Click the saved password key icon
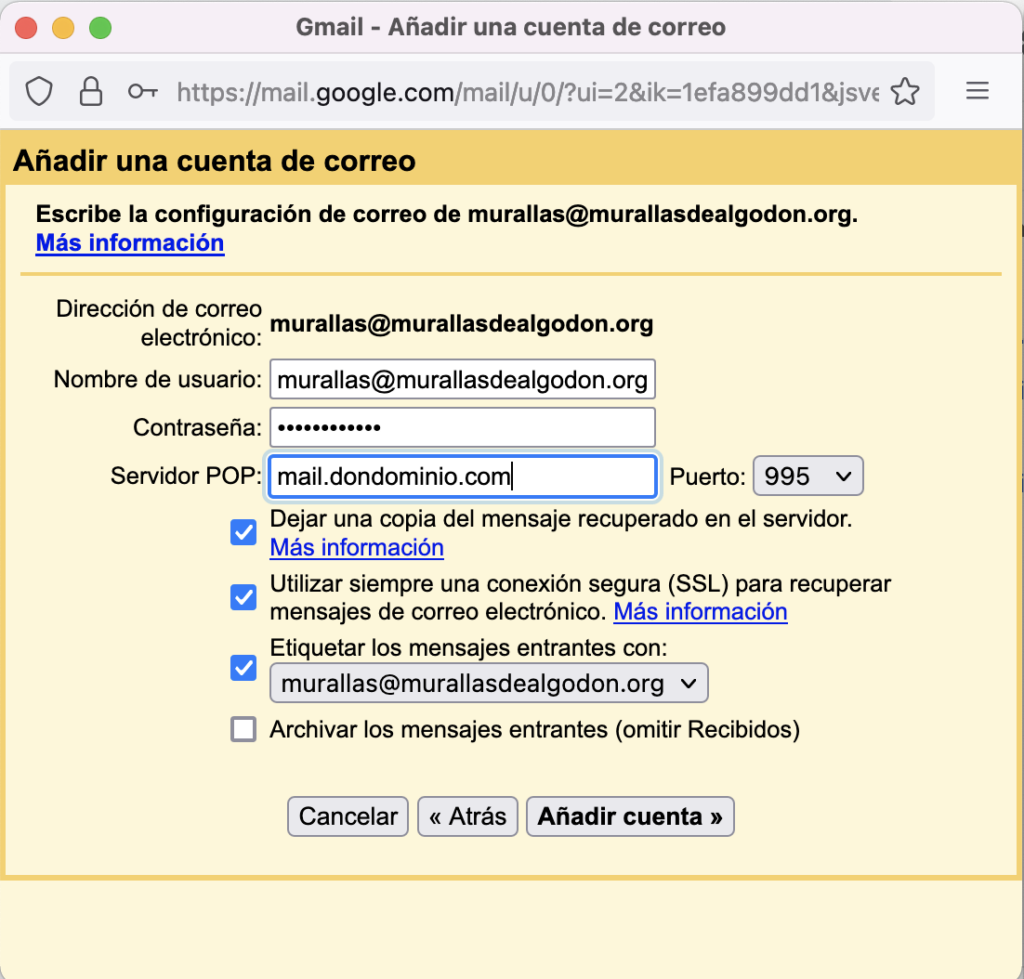This screenshot has height=979, width=1024. (142, 91)
